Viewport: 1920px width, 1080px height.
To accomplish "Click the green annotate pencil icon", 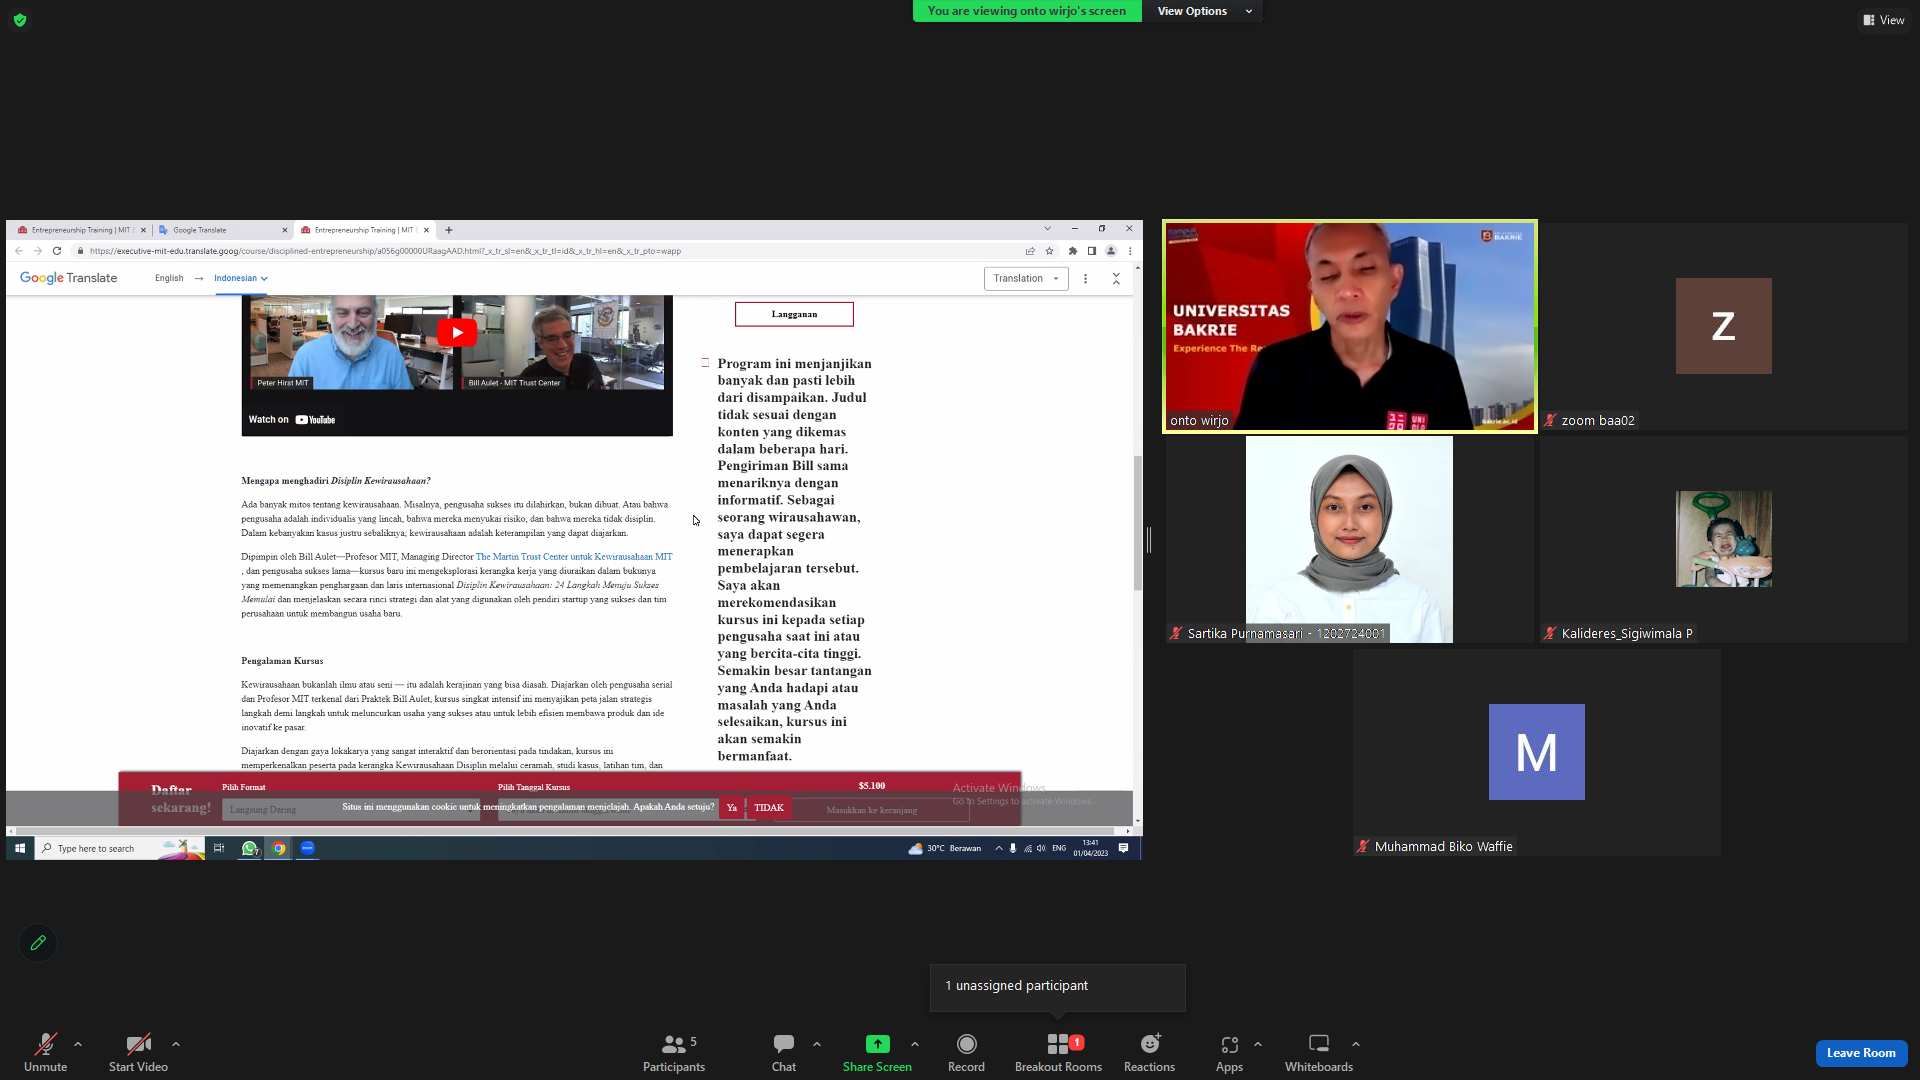I will (38, 943).
